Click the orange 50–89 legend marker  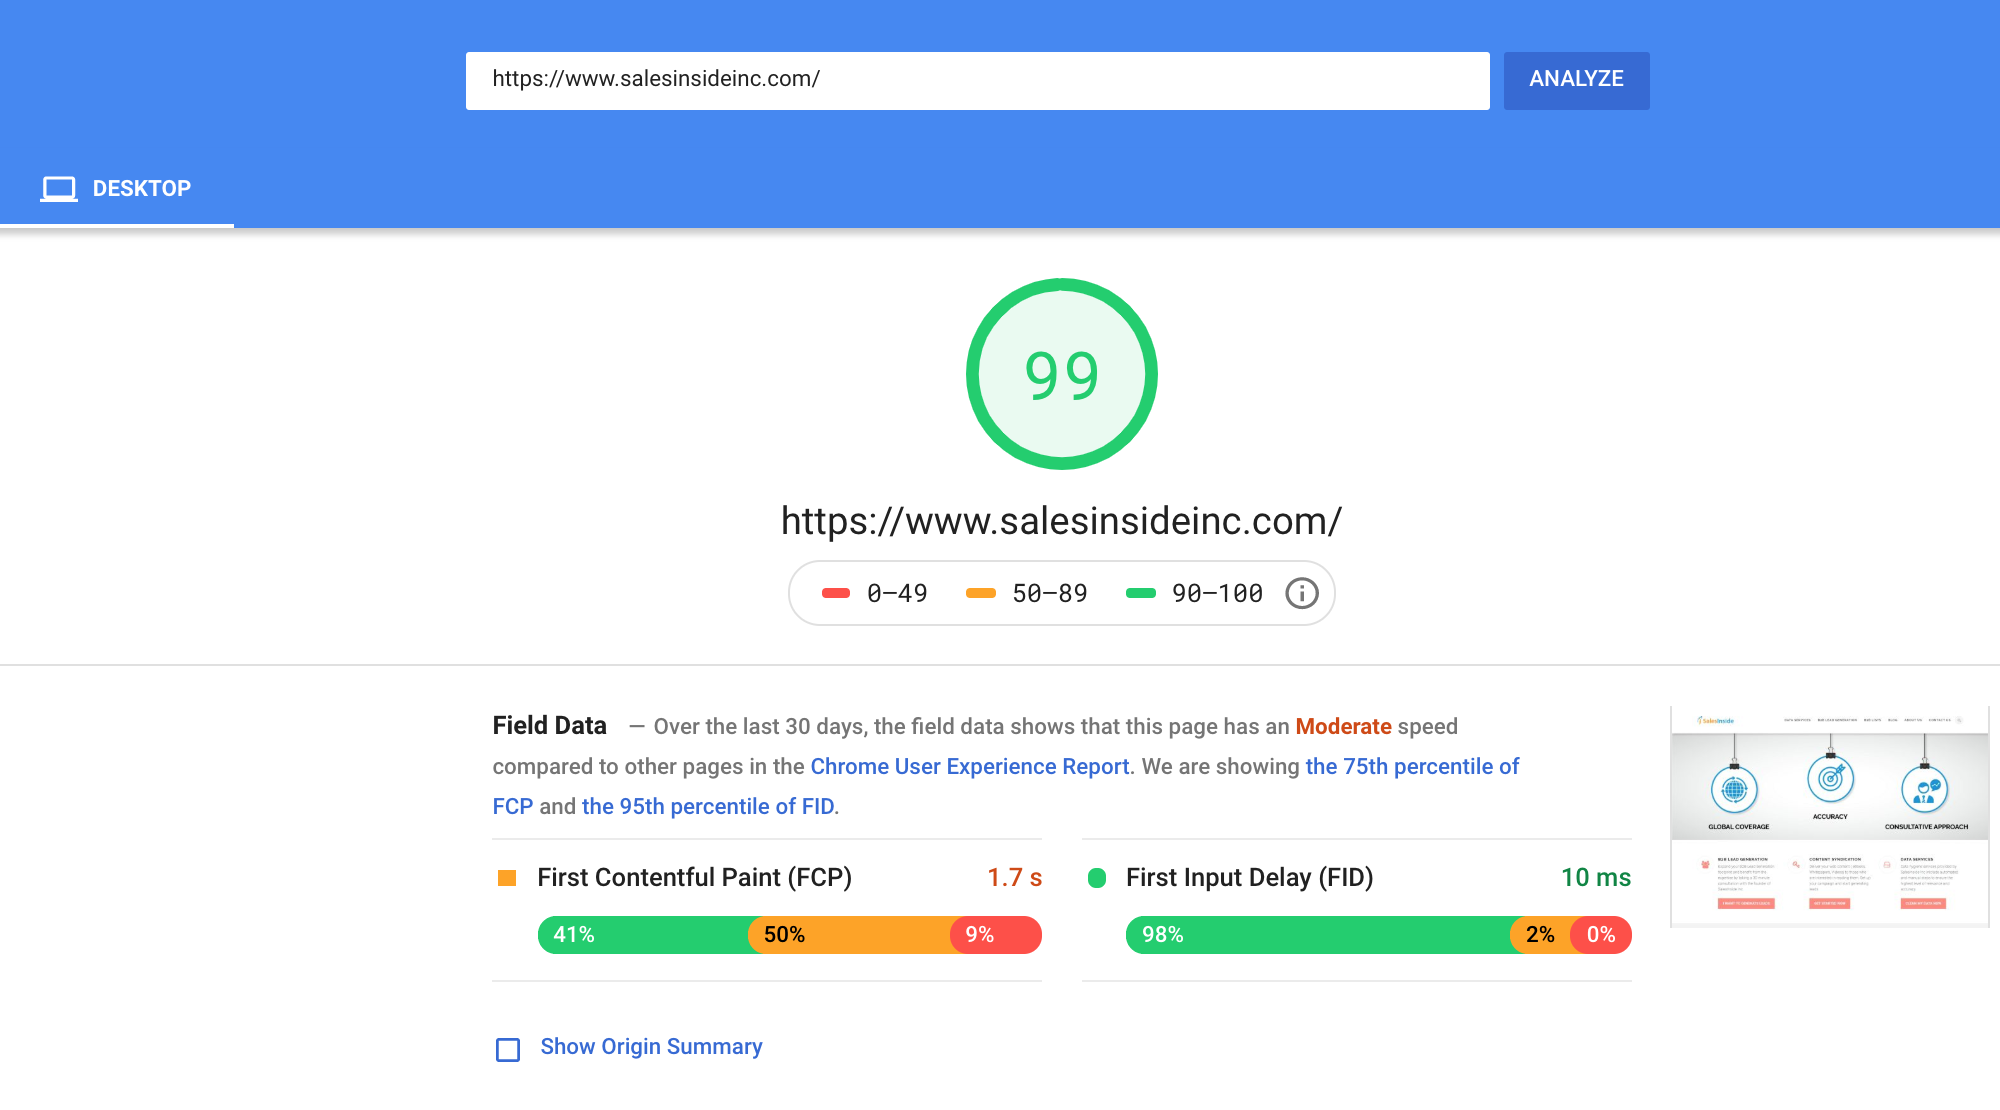(x=981, y=594)
